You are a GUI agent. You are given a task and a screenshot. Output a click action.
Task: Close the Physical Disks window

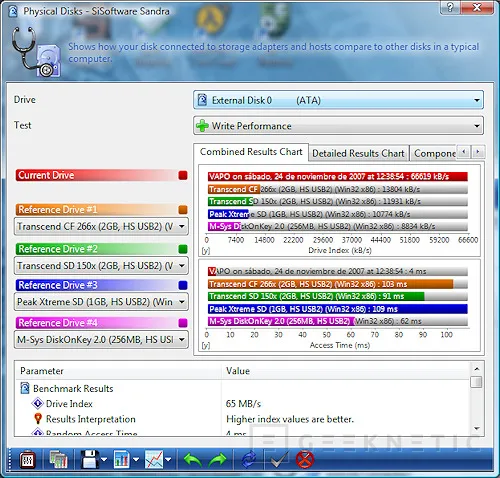[x=477, y=7]
